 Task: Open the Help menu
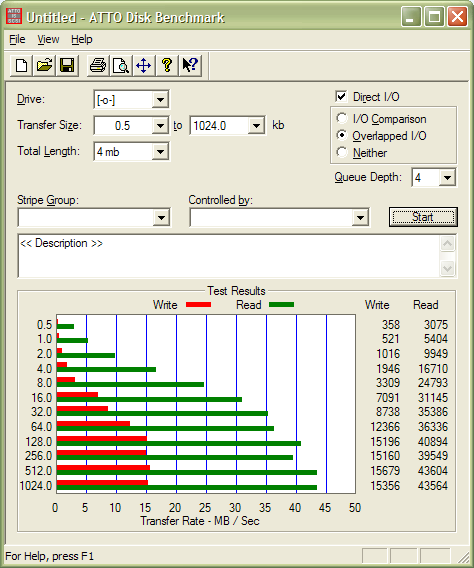(x=81, y=39)
